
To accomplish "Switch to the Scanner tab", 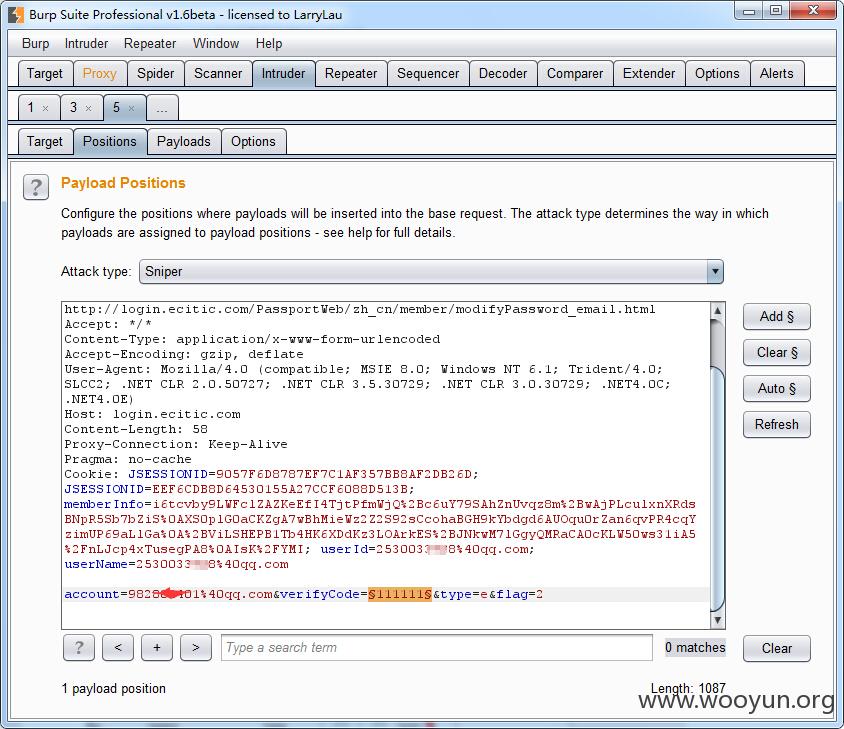I will [x=218, y=73].
